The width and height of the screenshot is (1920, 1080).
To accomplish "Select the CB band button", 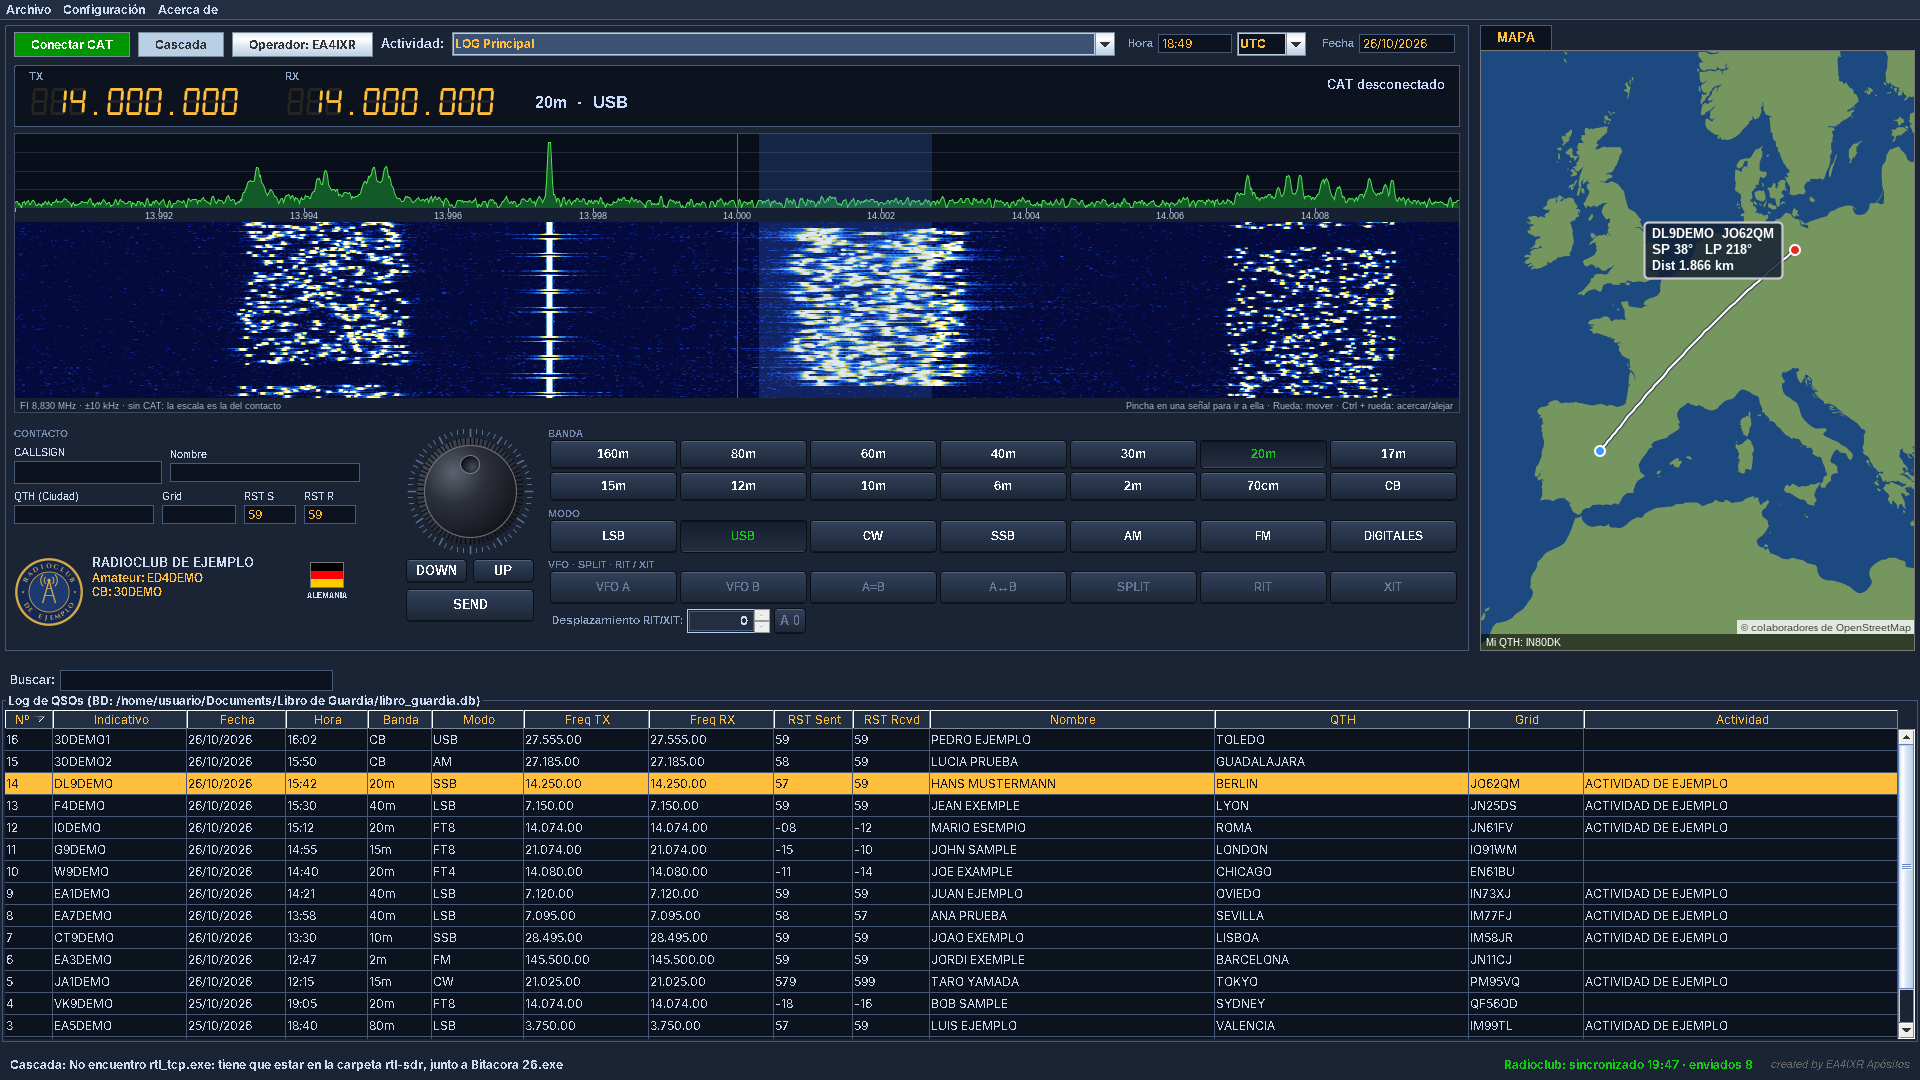I will point(1393,486).
